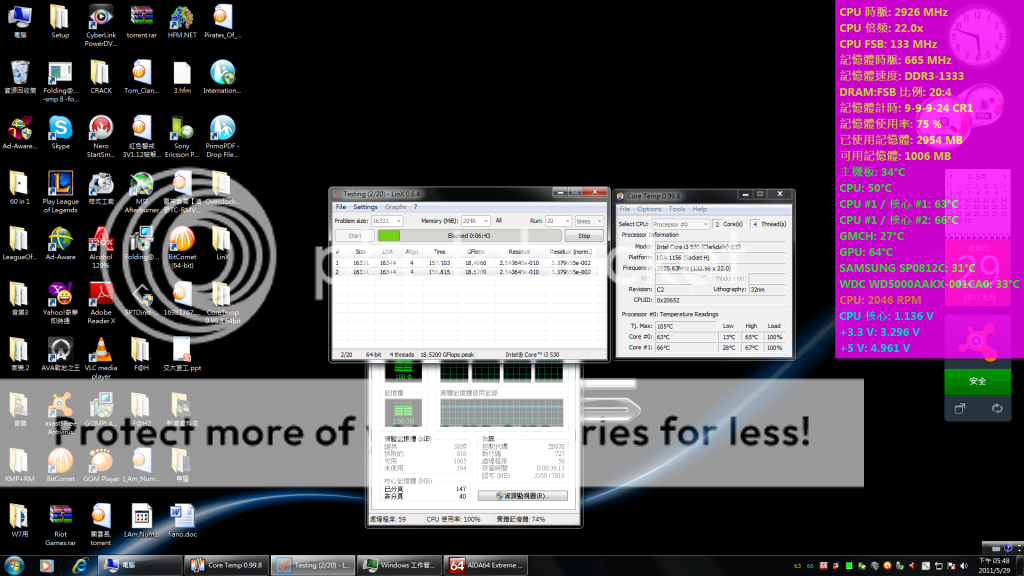This screenshot has width=1024, height=576.
Task: Click the LinX elapsed-time progress bar
Action: click(x=469, y=236)
